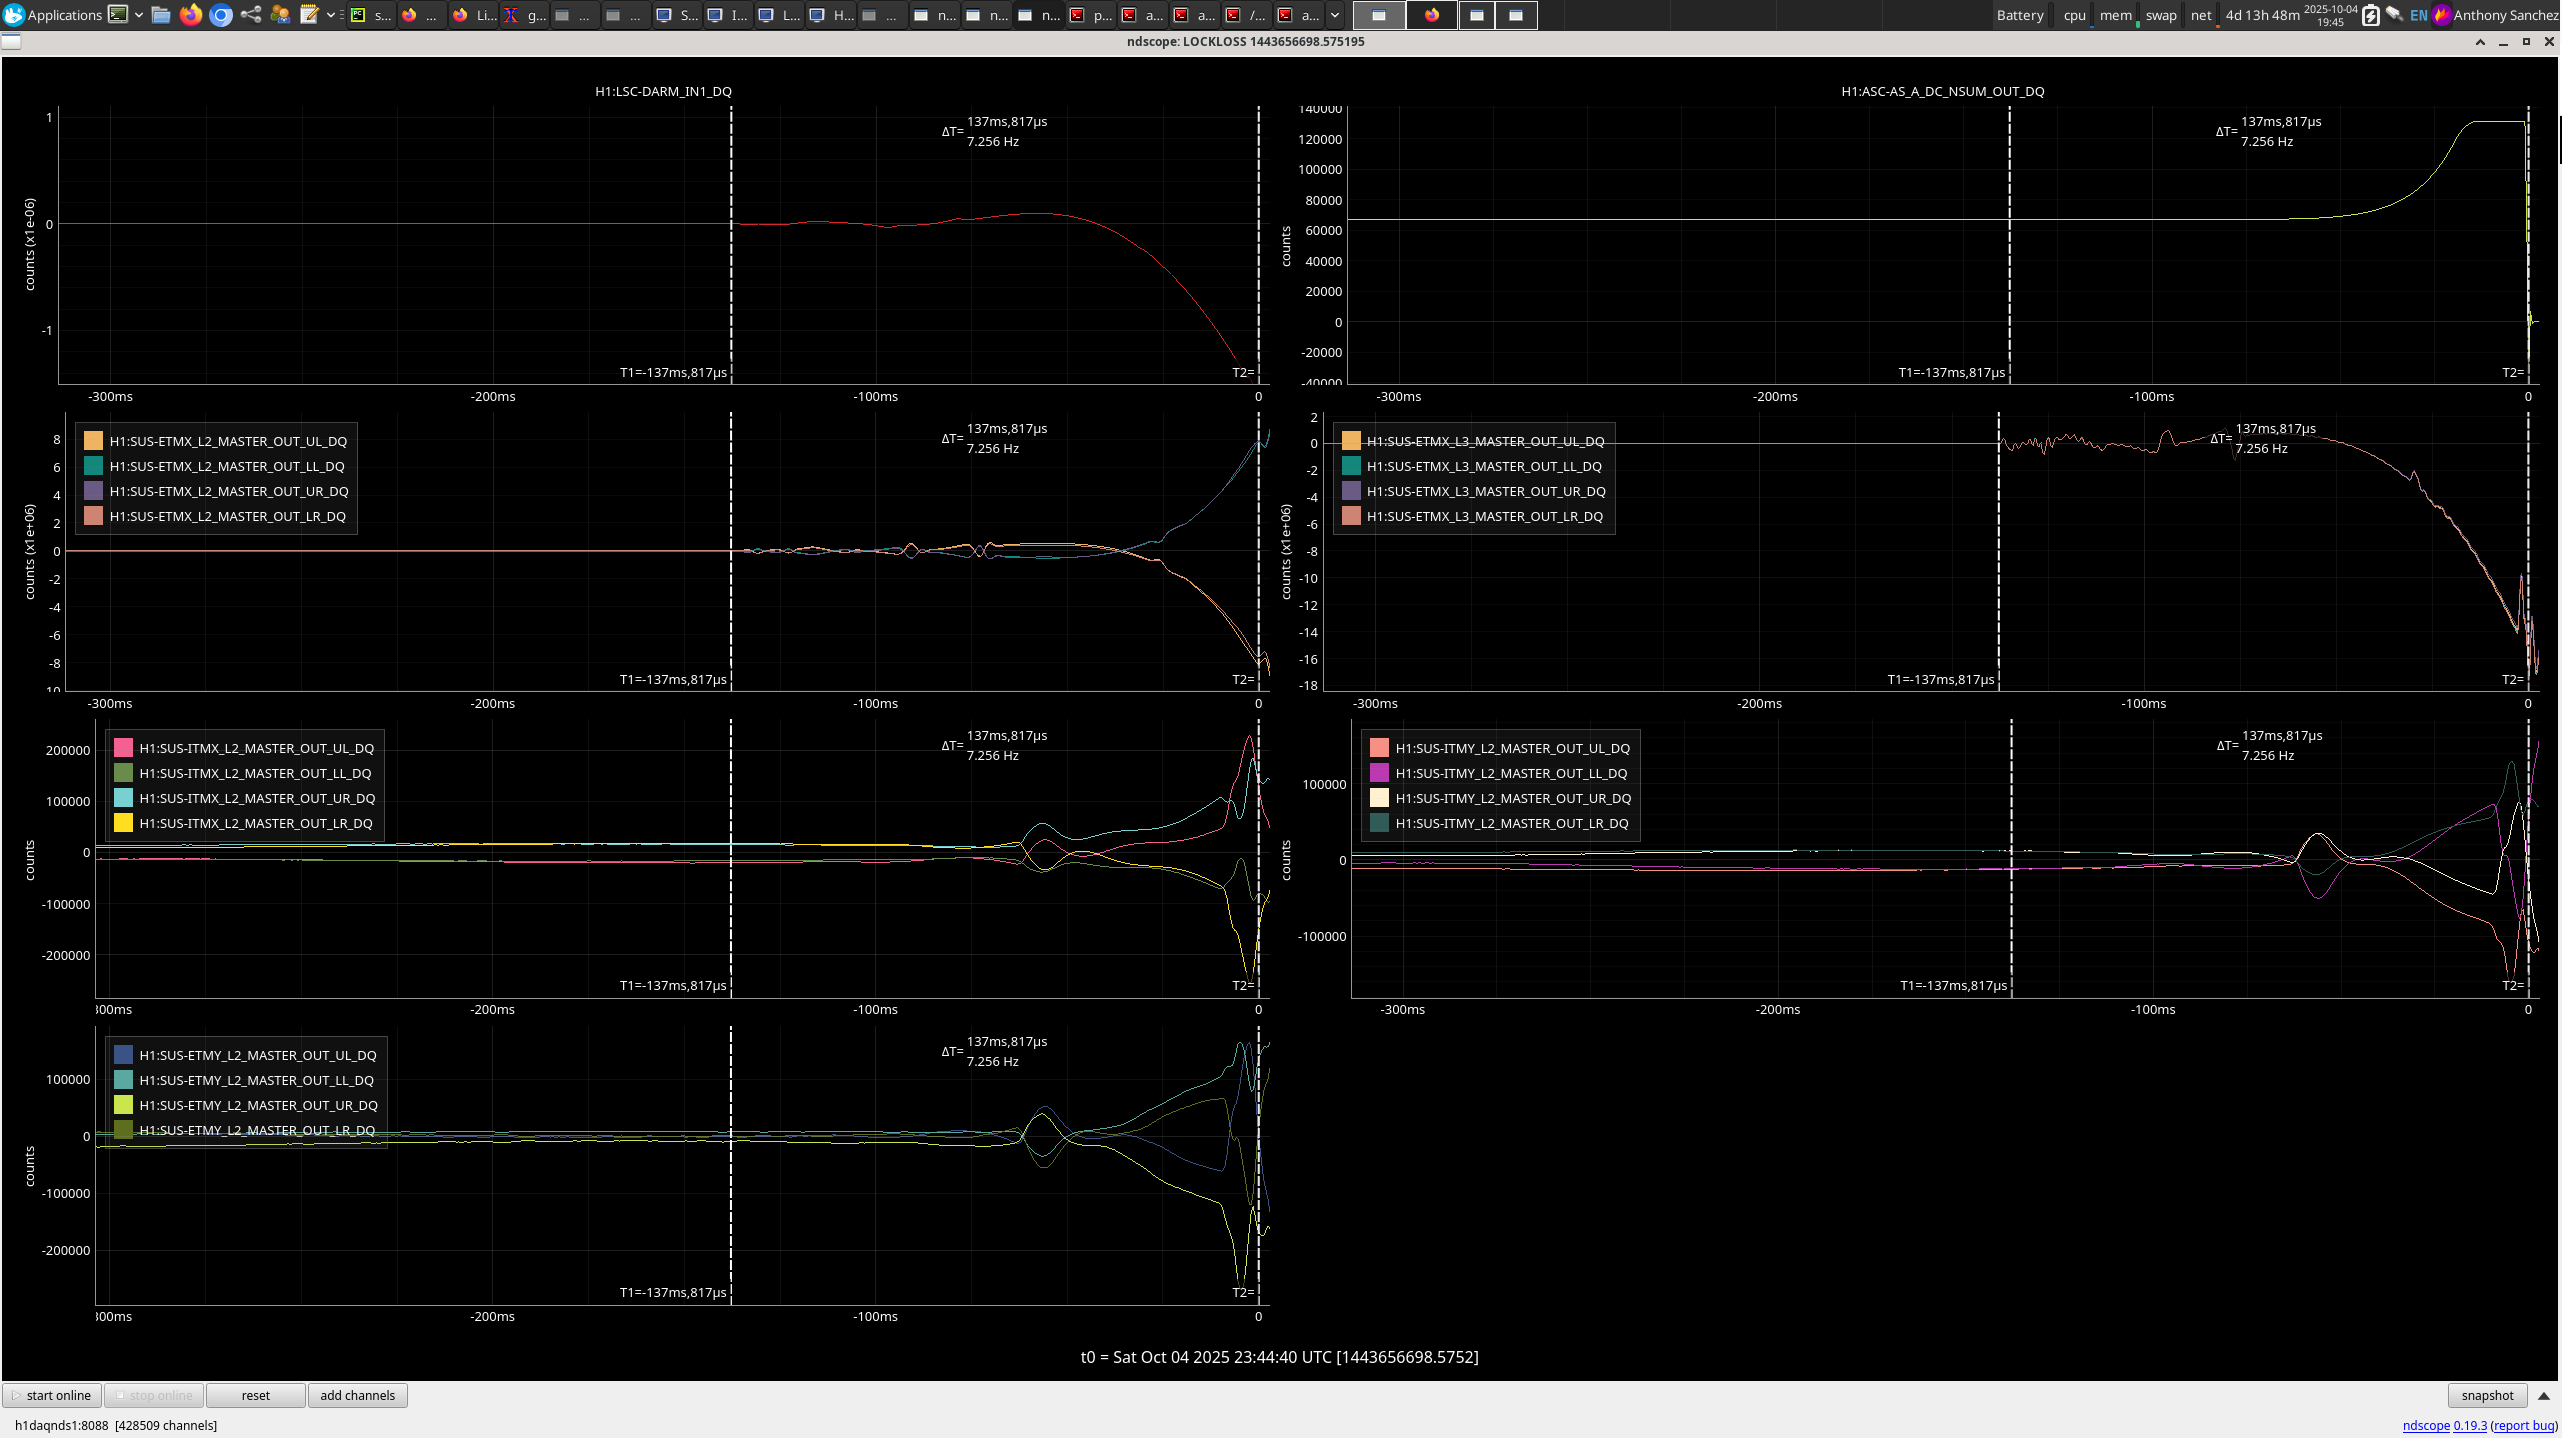Open the report bug link
This screenshot has height=1438, width=2562.
(x=2524, y=1426)
